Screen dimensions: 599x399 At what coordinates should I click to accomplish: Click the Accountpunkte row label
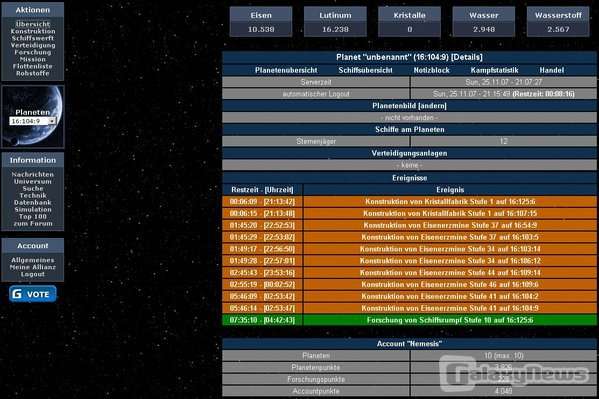pyautogui.click(x=316, y=391)
